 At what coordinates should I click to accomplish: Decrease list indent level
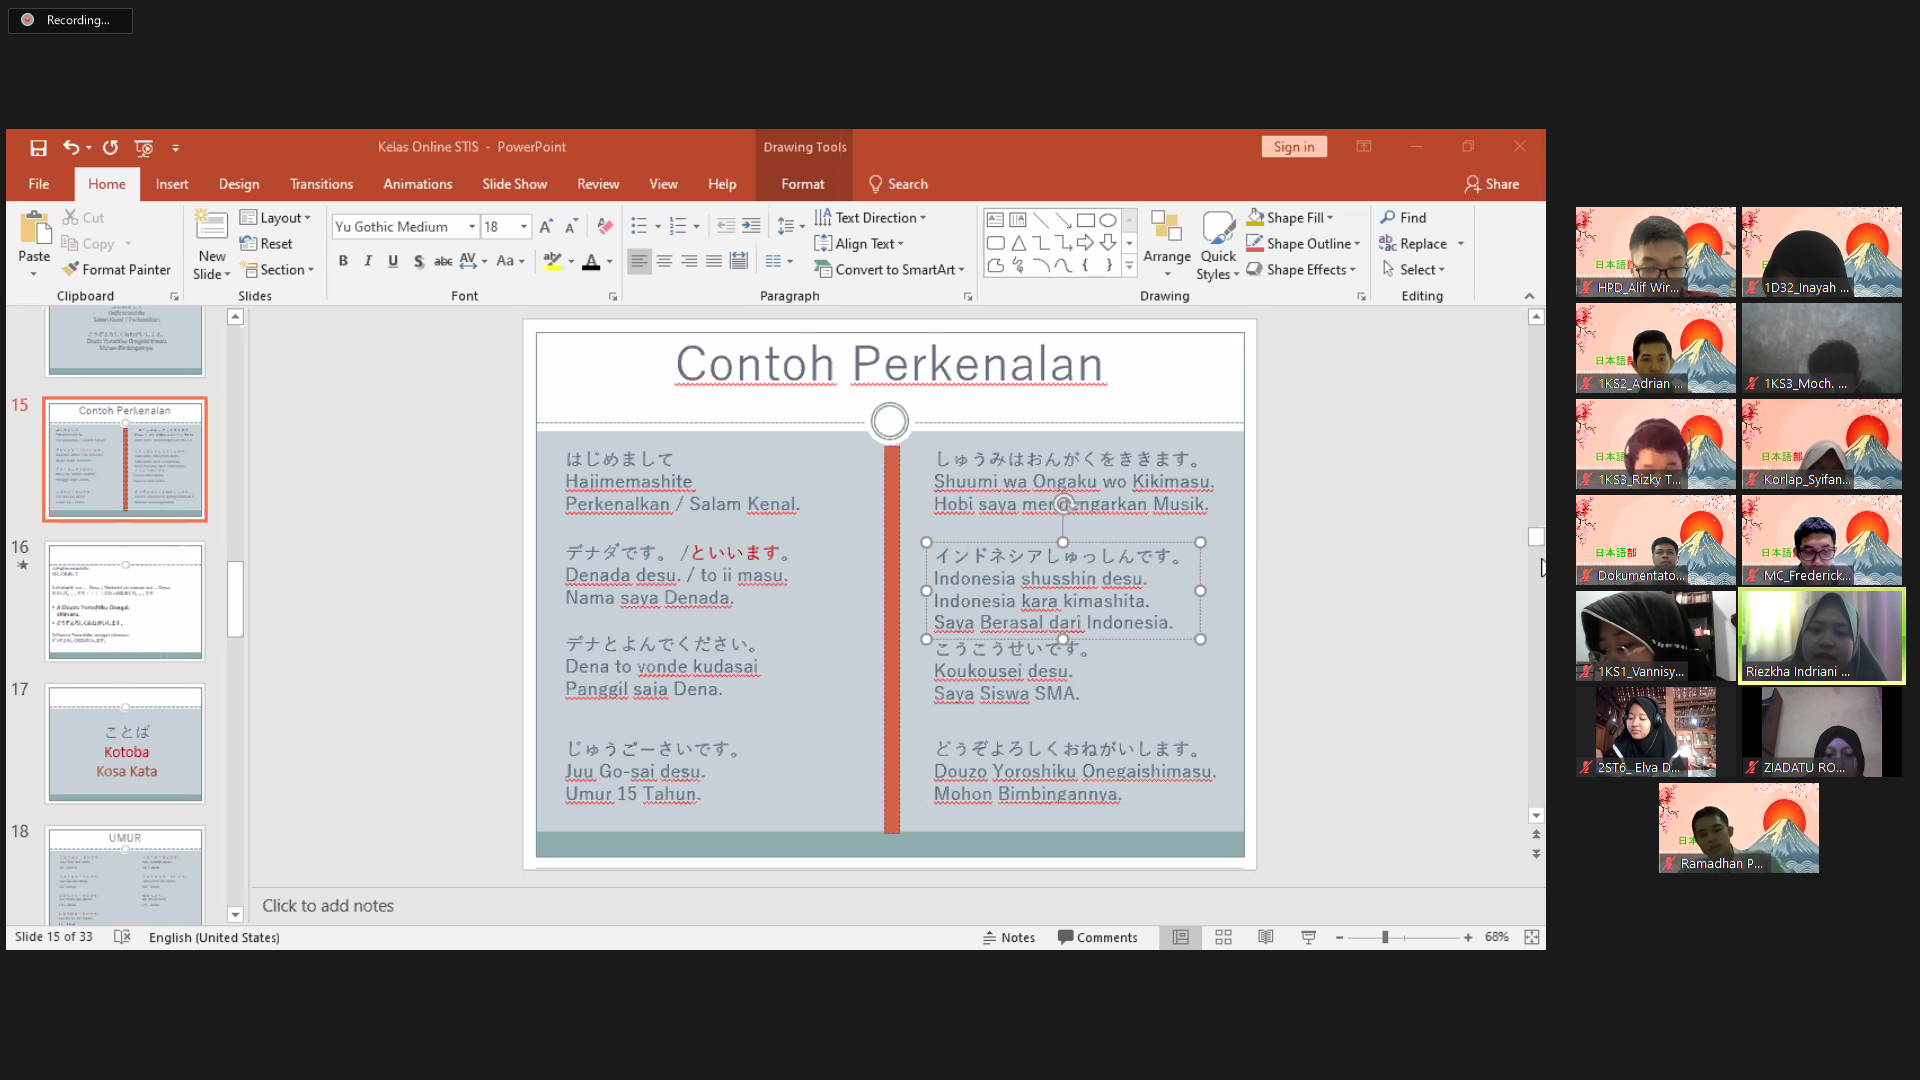pos(726,227)
